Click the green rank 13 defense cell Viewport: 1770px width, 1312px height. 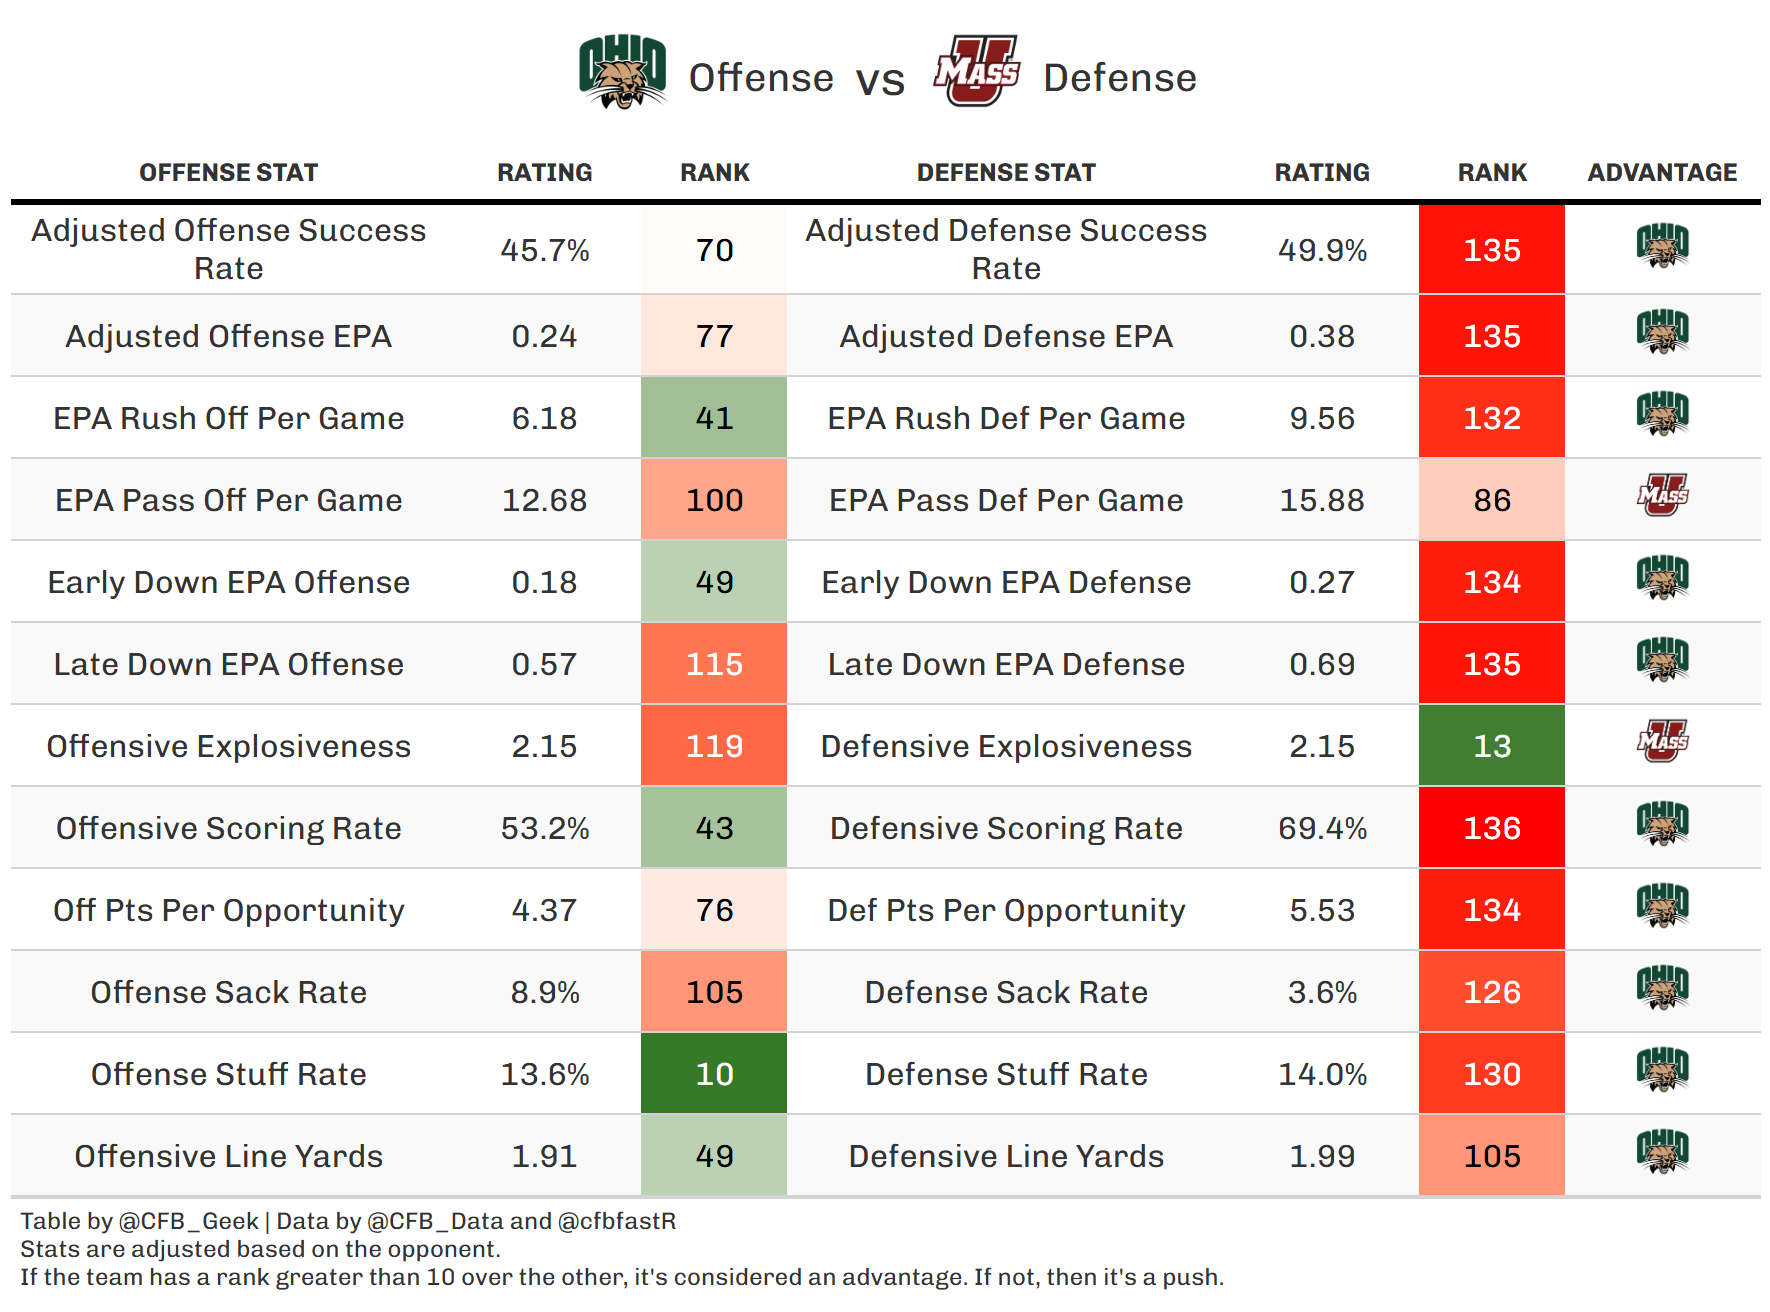tap(1491, 746)
